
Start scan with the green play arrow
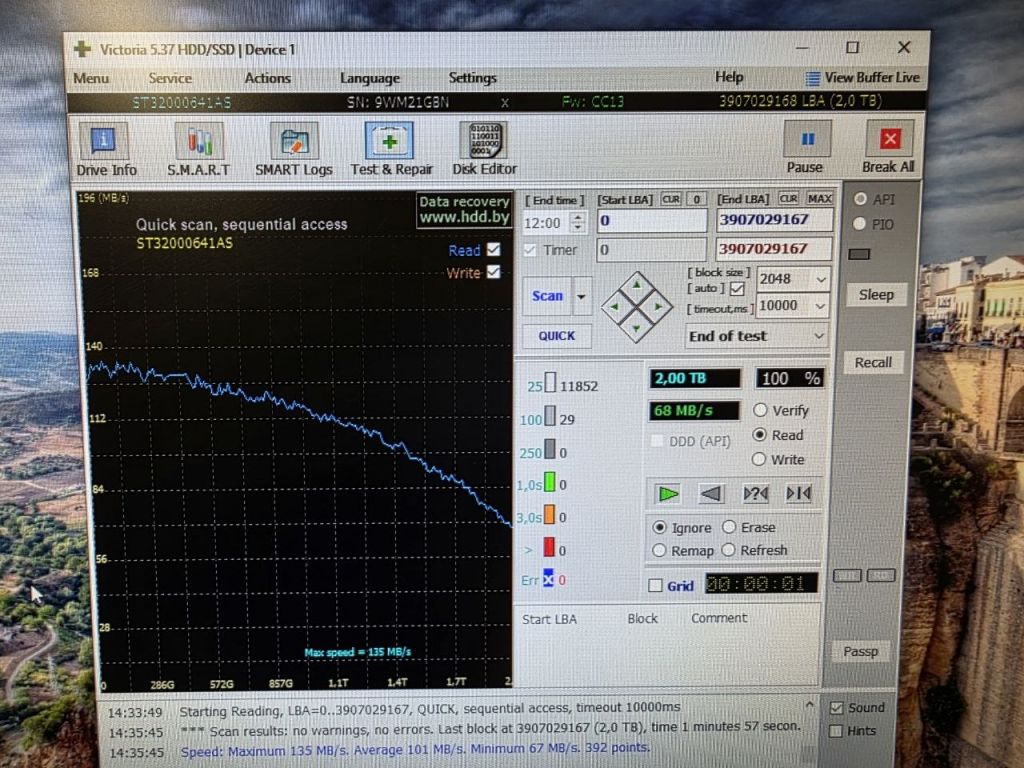668,494
